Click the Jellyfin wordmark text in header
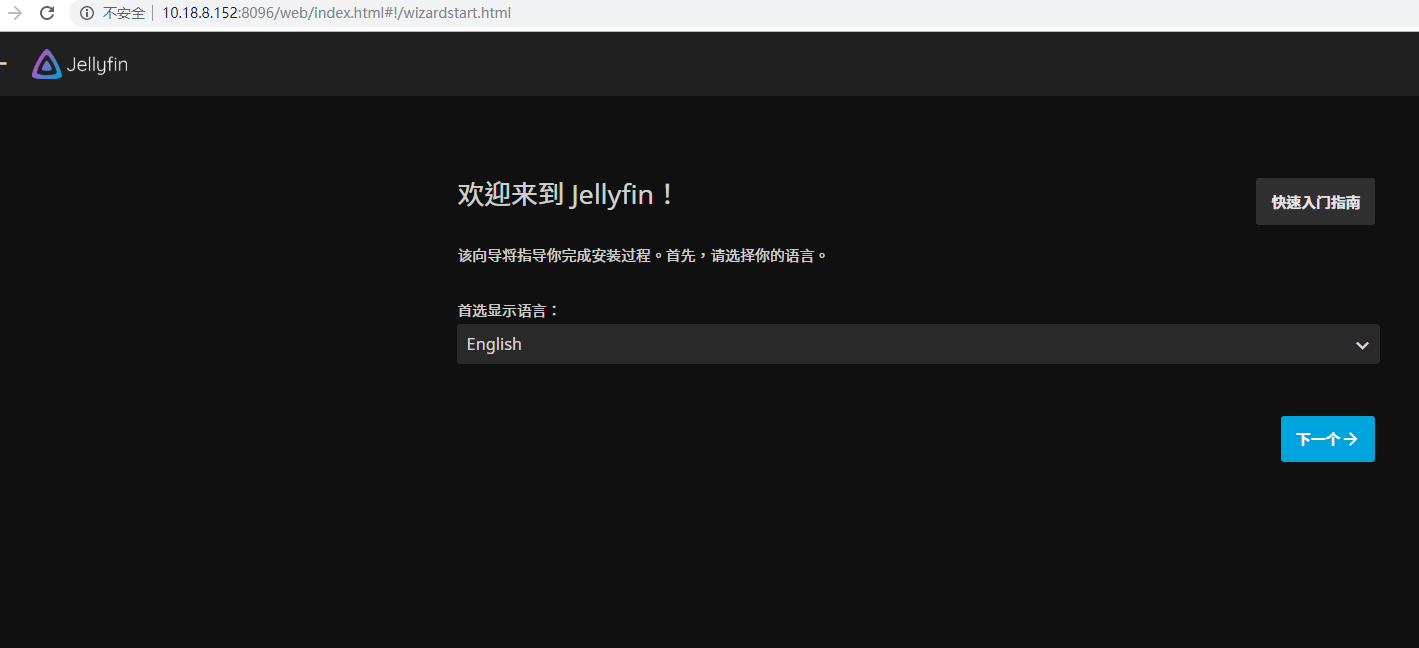Viewport: 1419px width, 648px height. (97, 65)
